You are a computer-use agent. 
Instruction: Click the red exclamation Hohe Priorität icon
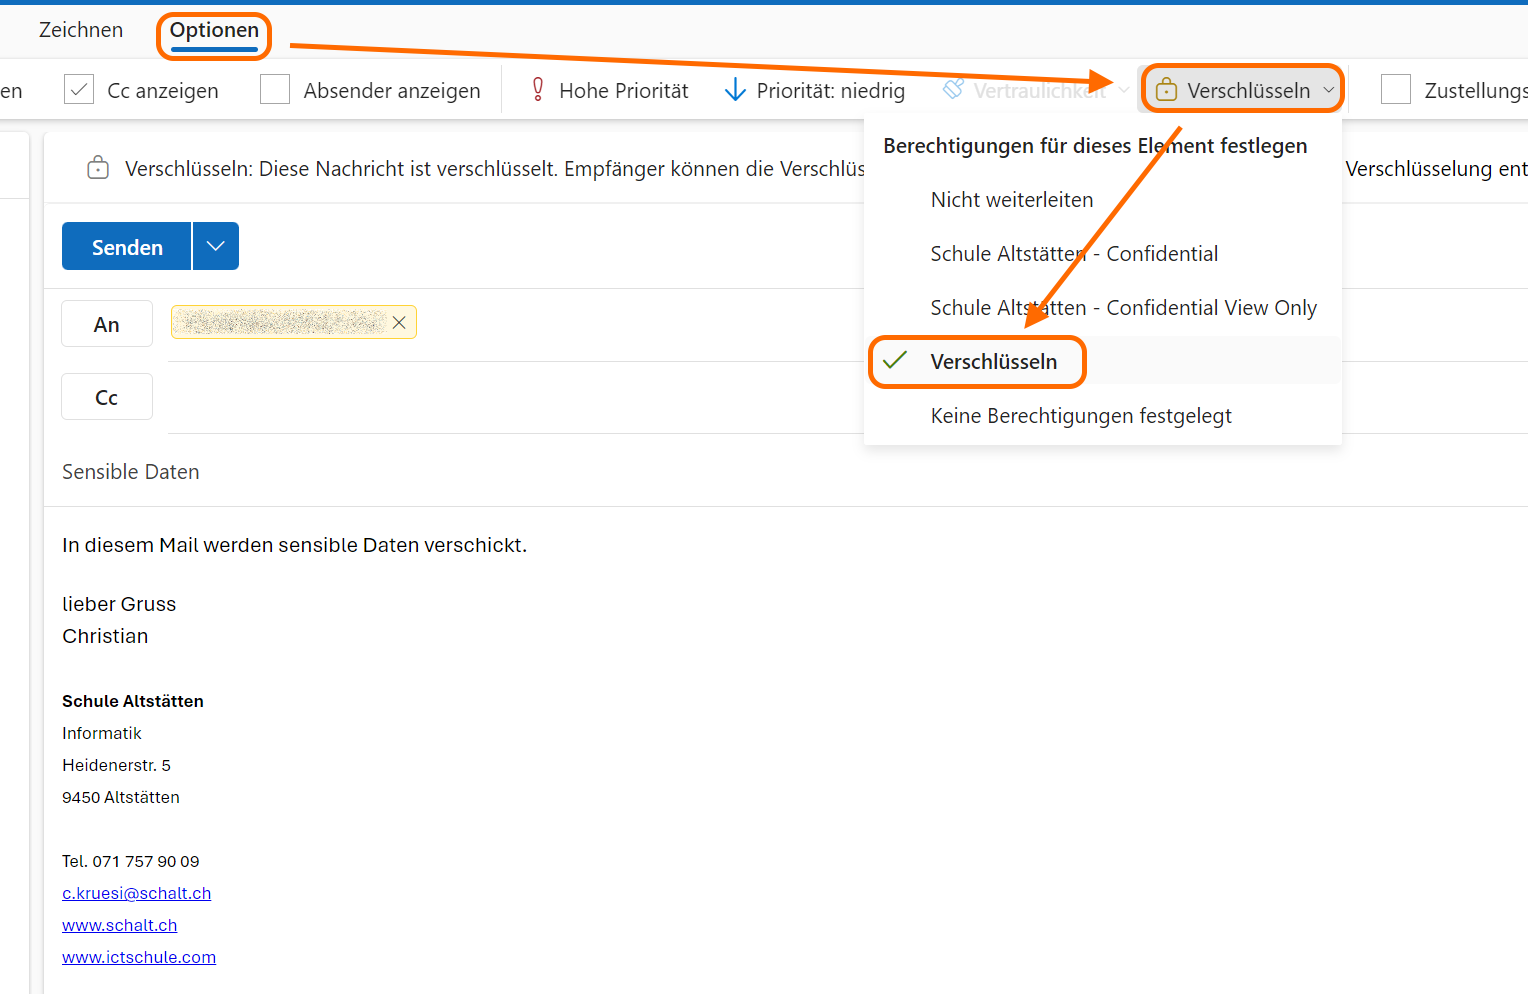pos(538,90)
